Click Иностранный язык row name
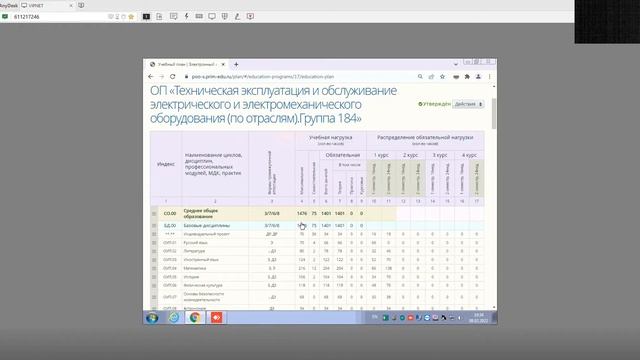Viewport: 640px width, 360px height. click(201, 260)
